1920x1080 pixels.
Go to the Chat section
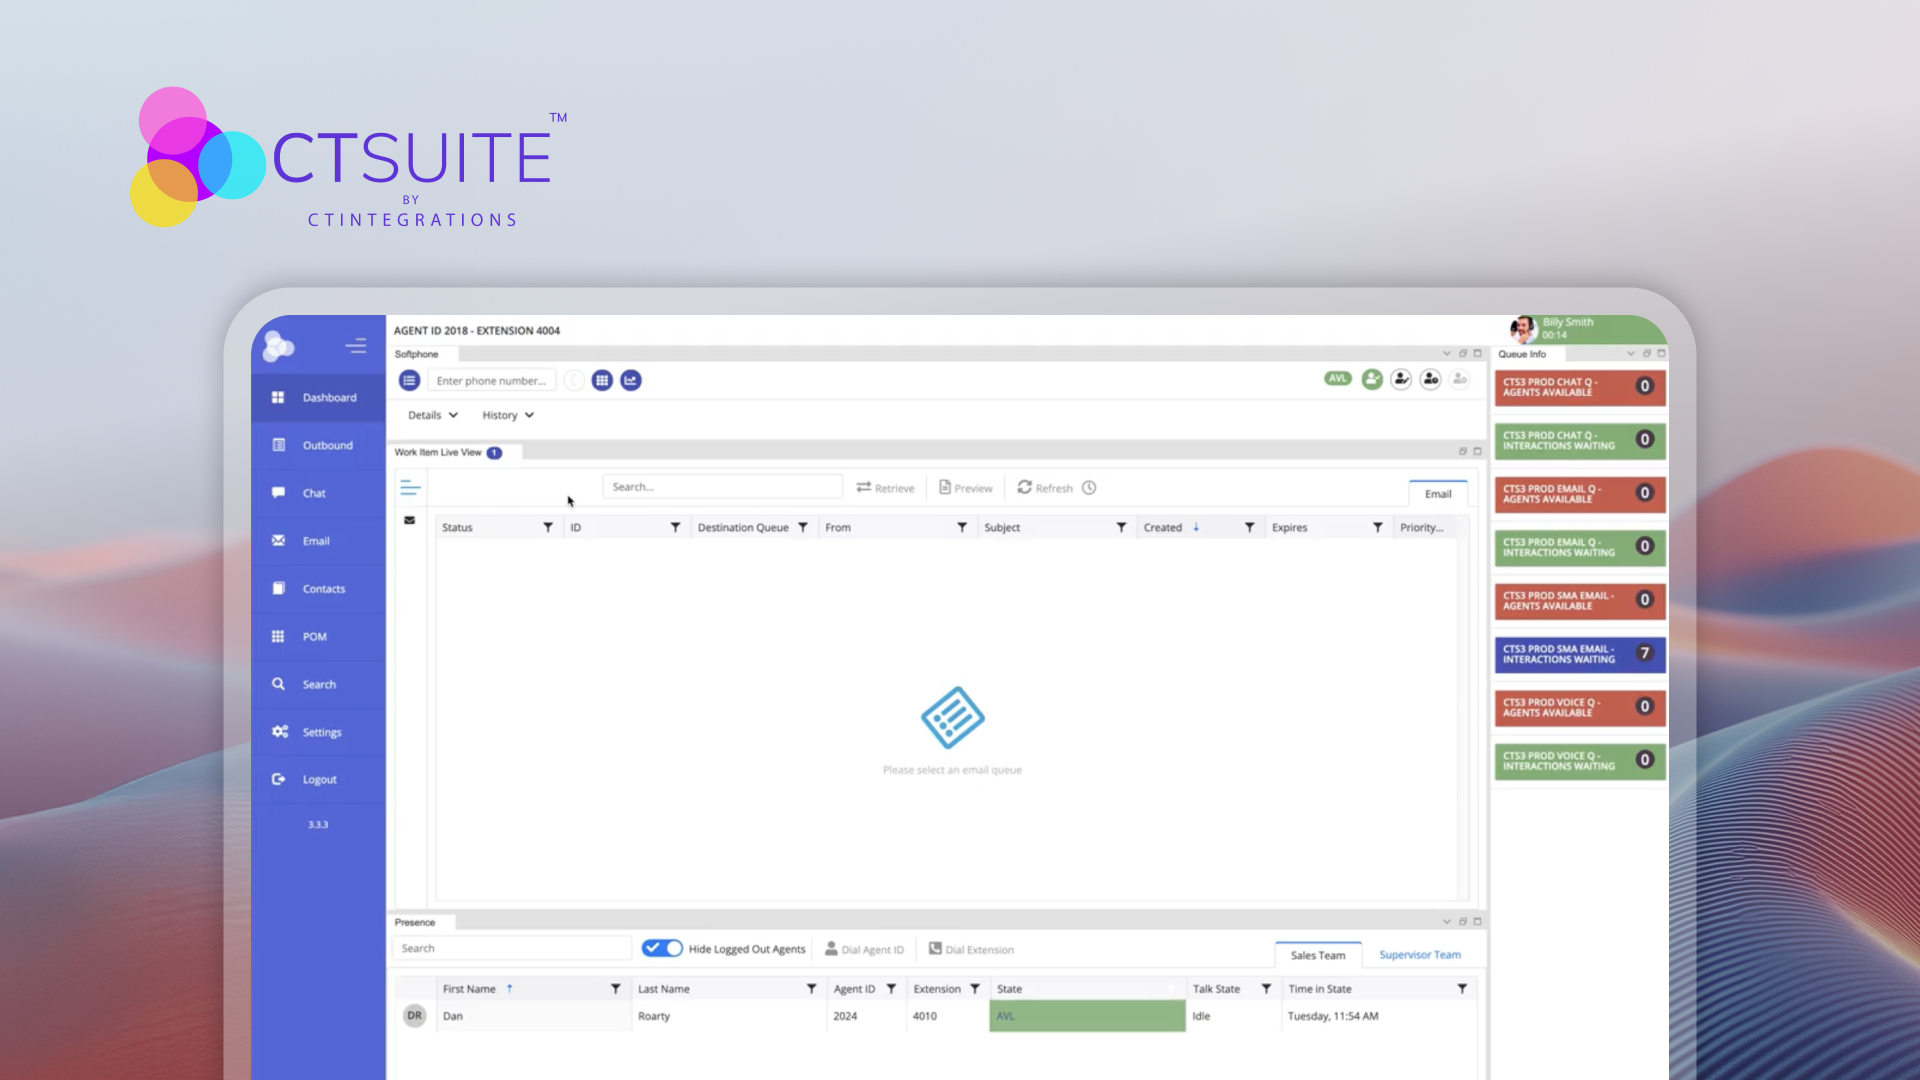318,493
